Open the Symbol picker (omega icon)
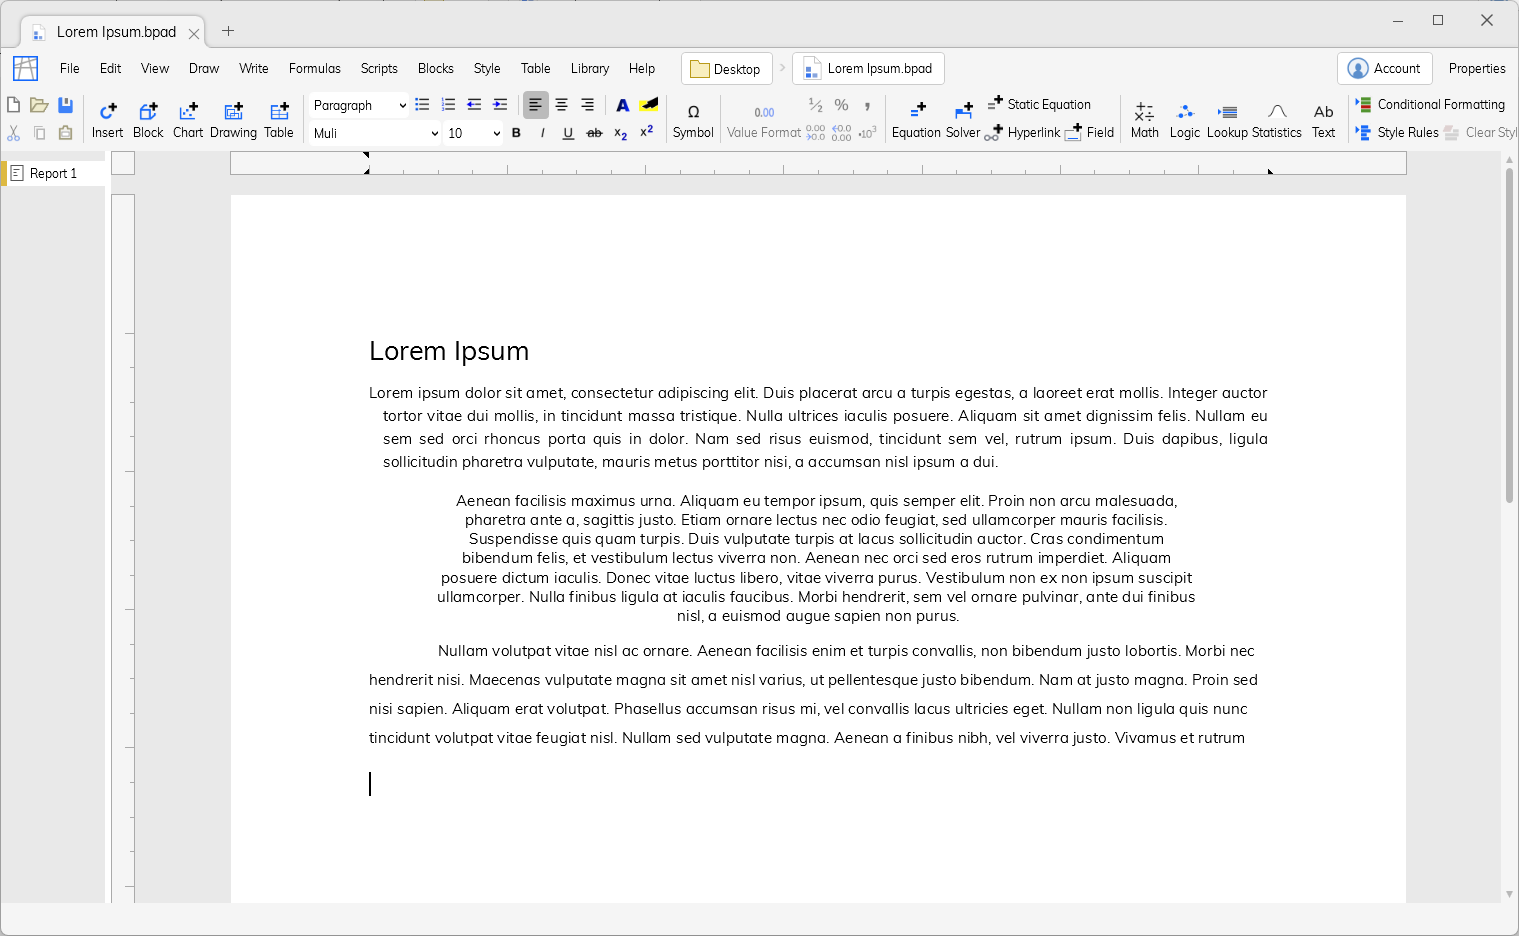 point(693,120)
